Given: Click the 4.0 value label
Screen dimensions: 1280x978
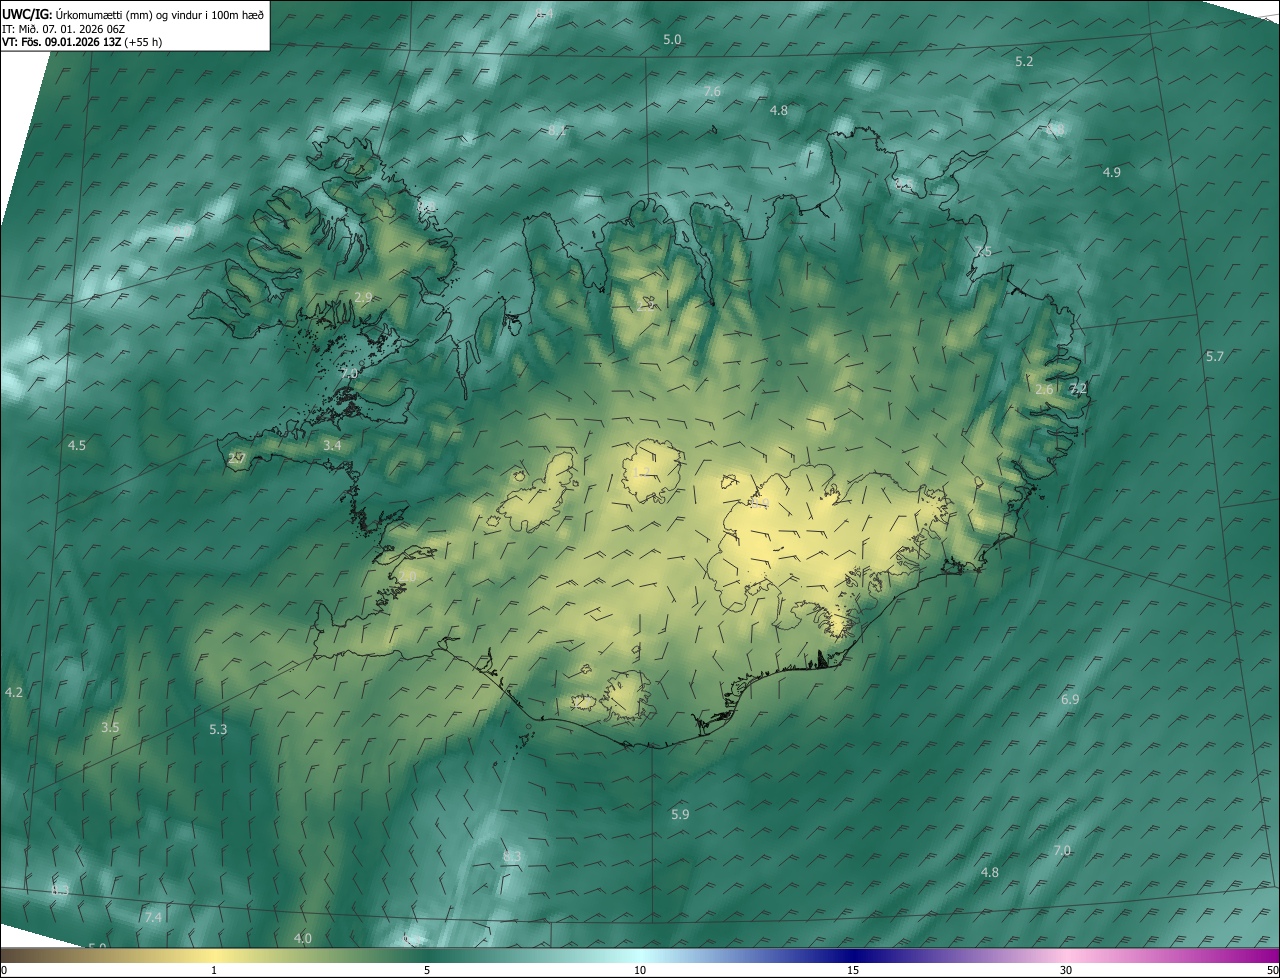Looking at the screenshot, I should pos(303,939).
